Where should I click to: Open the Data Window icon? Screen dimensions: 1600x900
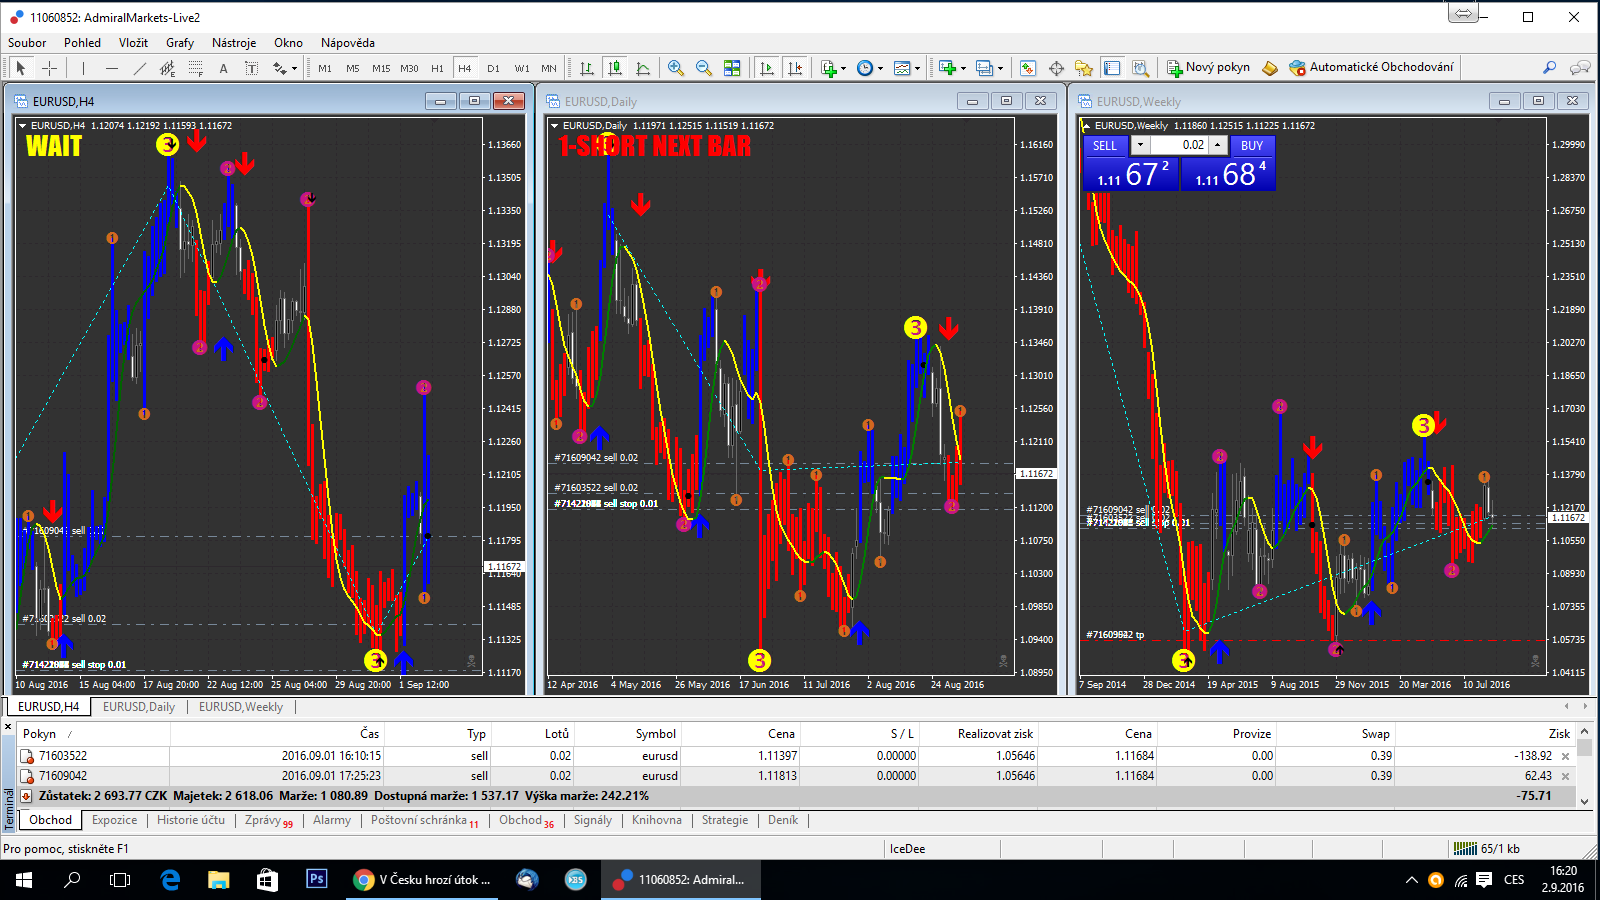tap(1056, 68)
